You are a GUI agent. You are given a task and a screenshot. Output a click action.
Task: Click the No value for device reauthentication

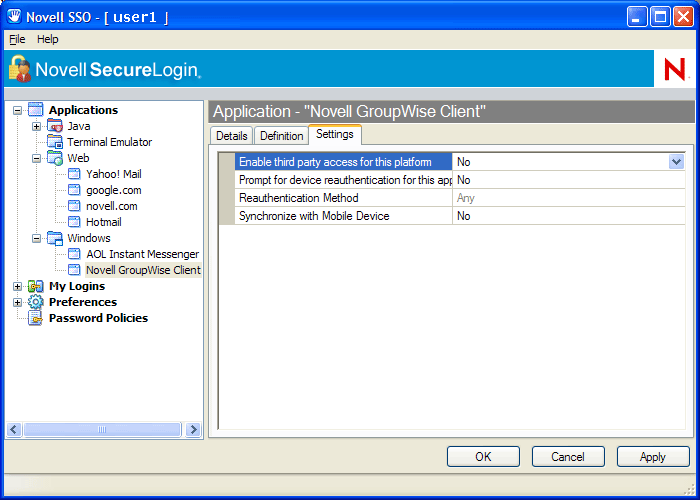pyautogui.click(x=464, y=180)
